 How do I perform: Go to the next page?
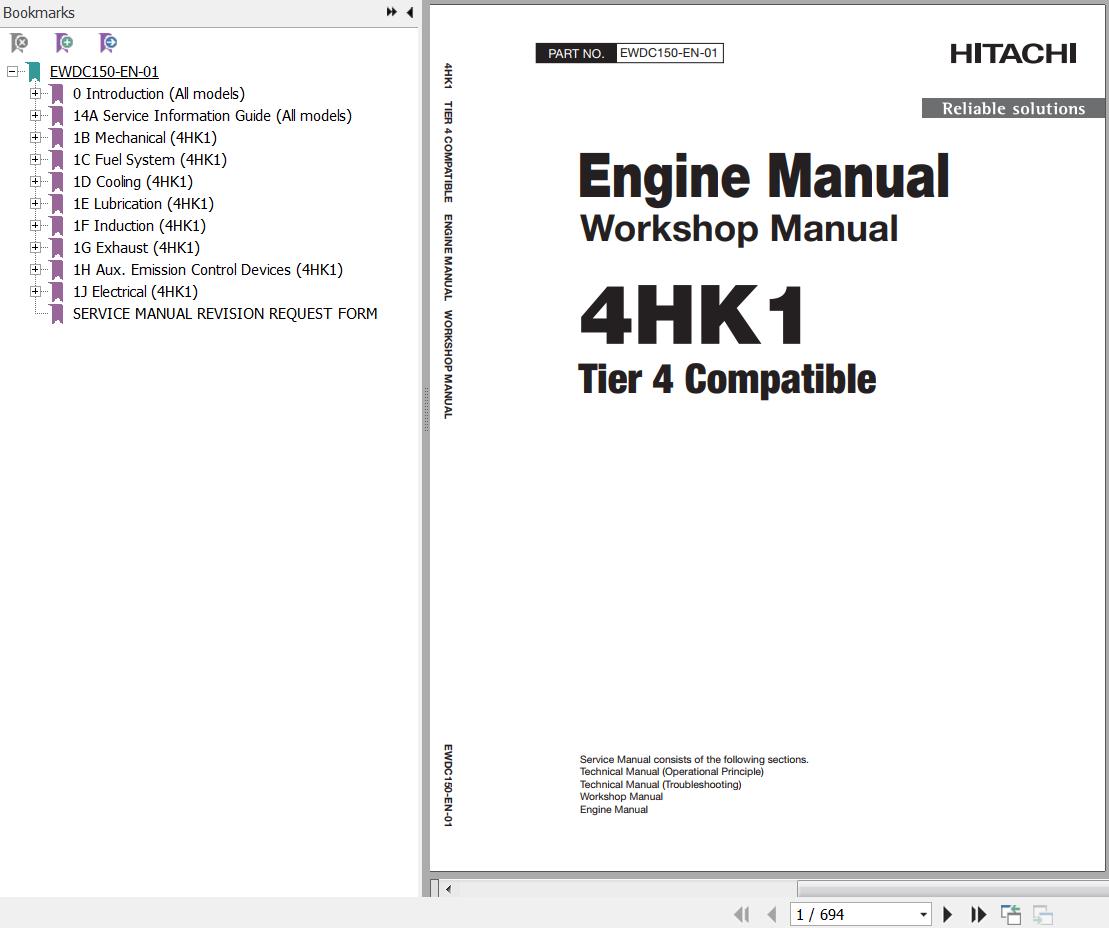point(948,915)
